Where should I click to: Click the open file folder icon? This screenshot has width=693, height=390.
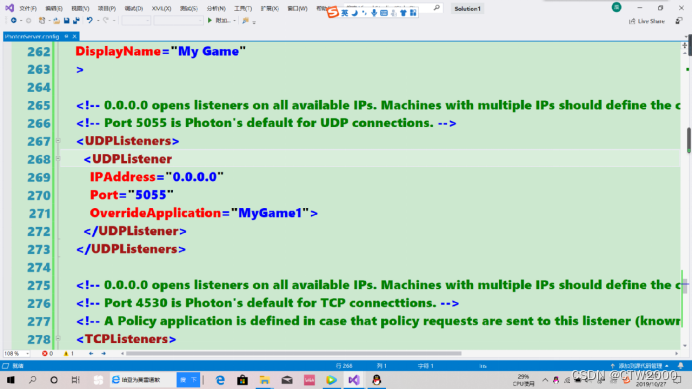tap(56, 20)
